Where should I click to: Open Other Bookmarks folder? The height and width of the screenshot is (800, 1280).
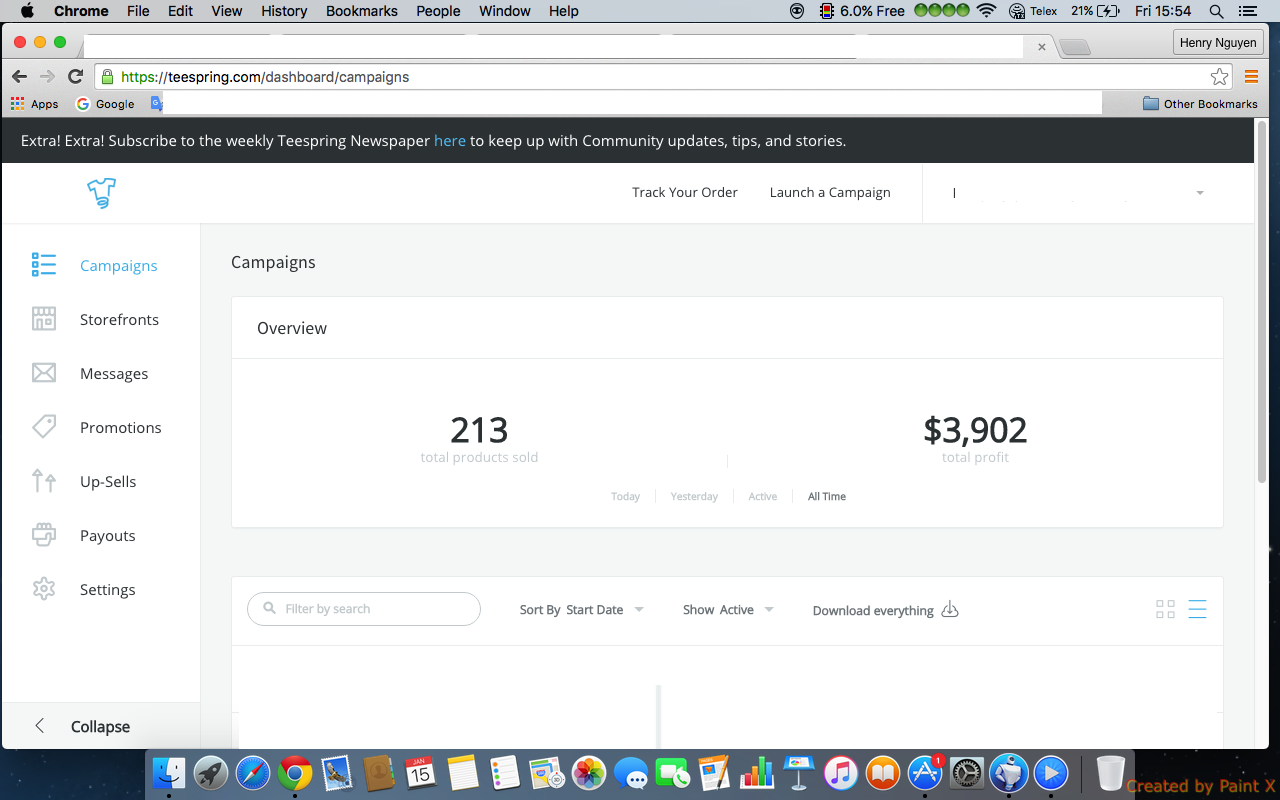pos(1200,104)
